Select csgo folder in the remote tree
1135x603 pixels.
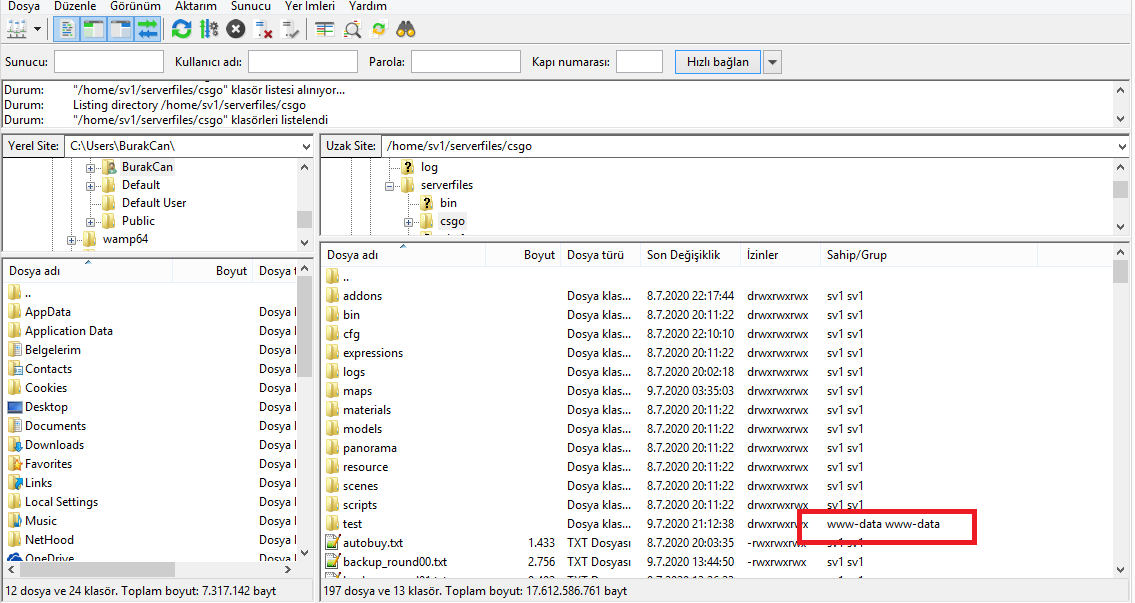pos(452,222)
